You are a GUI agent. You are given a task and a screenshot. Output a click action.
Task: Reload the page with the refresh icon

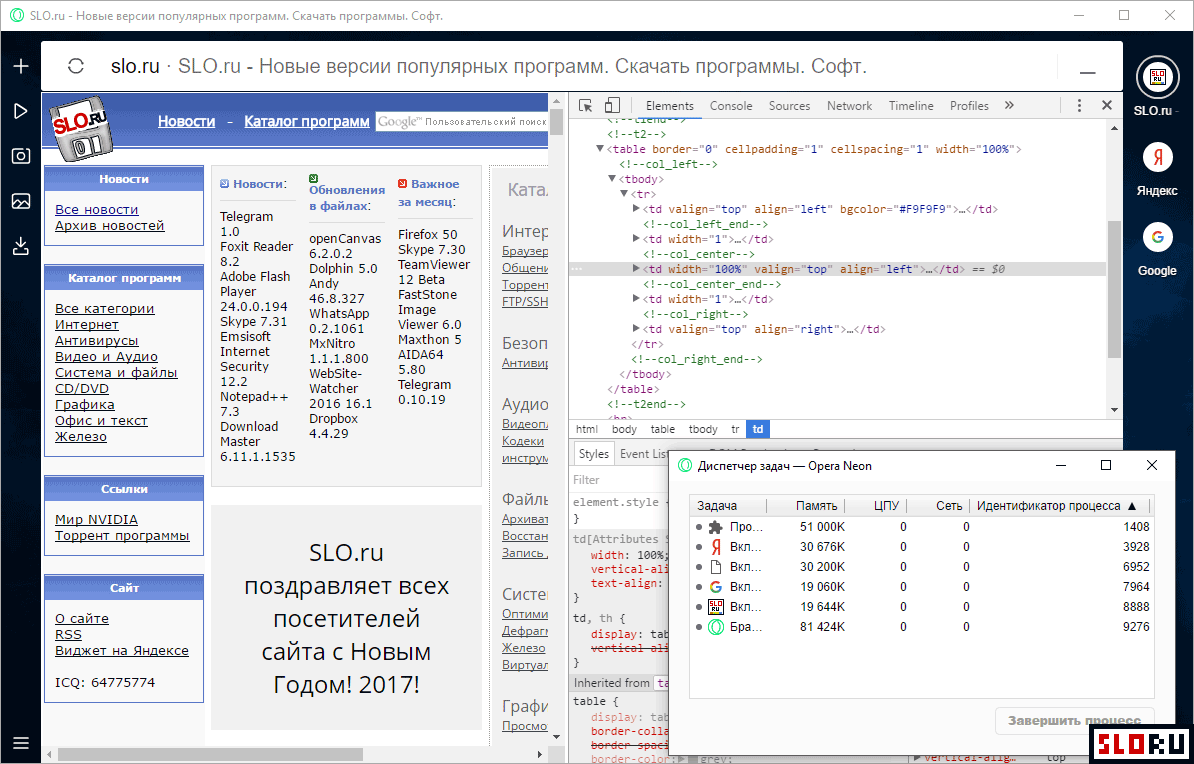click(75, 66)
